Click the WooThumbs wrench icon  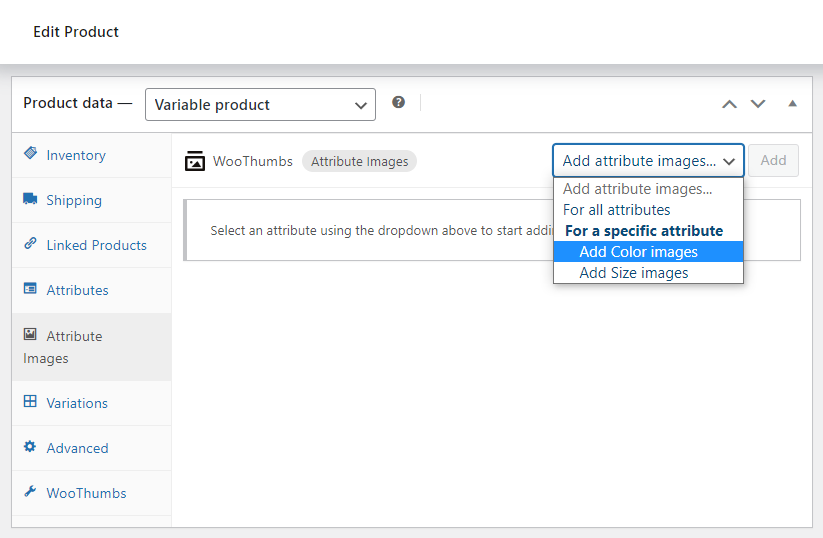point(30,491)
